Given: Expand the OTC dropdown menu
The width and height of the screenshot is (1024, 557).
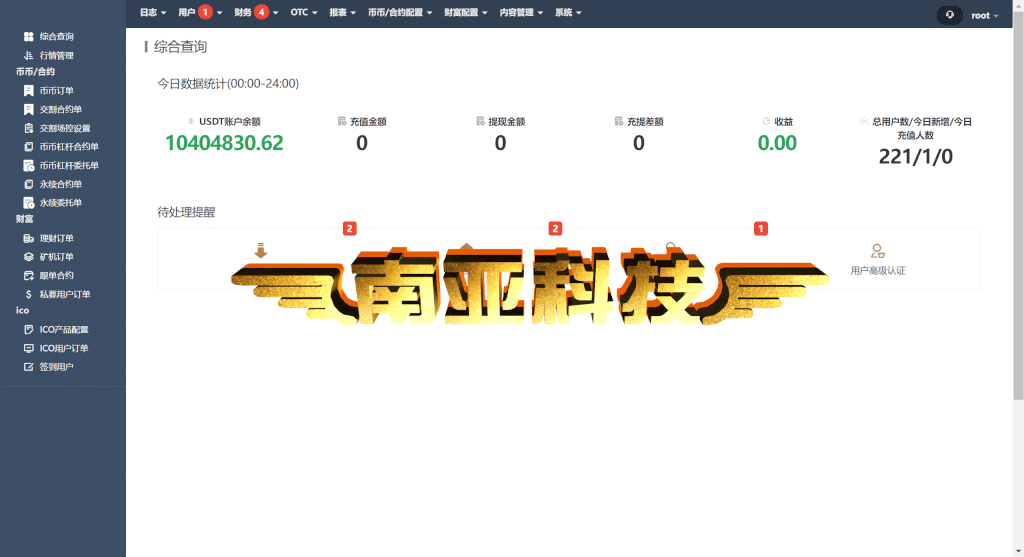Looking at the screenshot, I should pyautogui.click(x=304, y=12).
